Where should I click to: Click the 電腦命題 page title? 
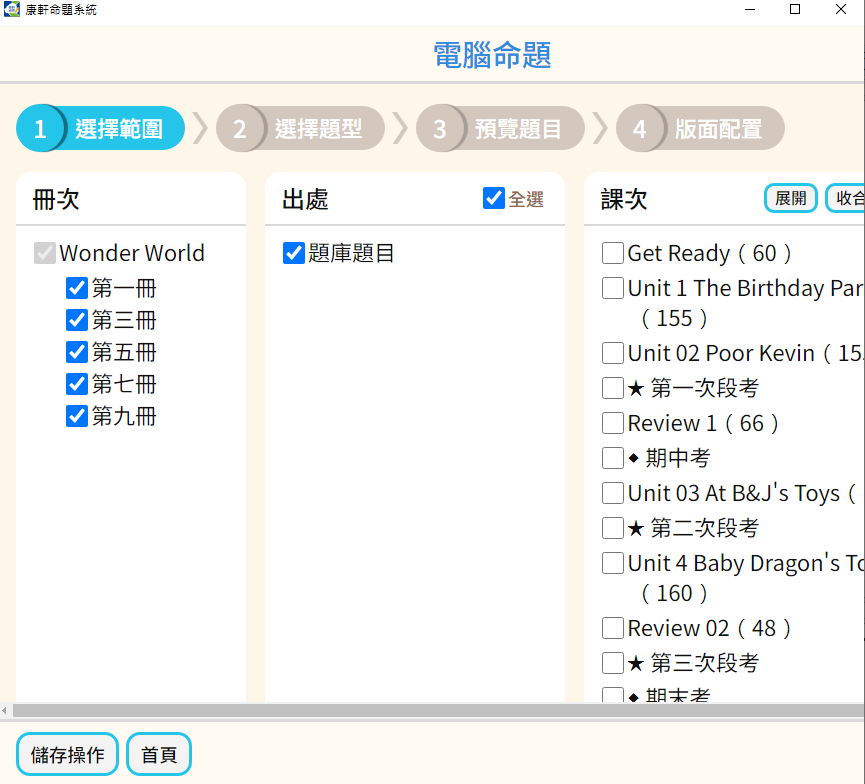[492, 55]
